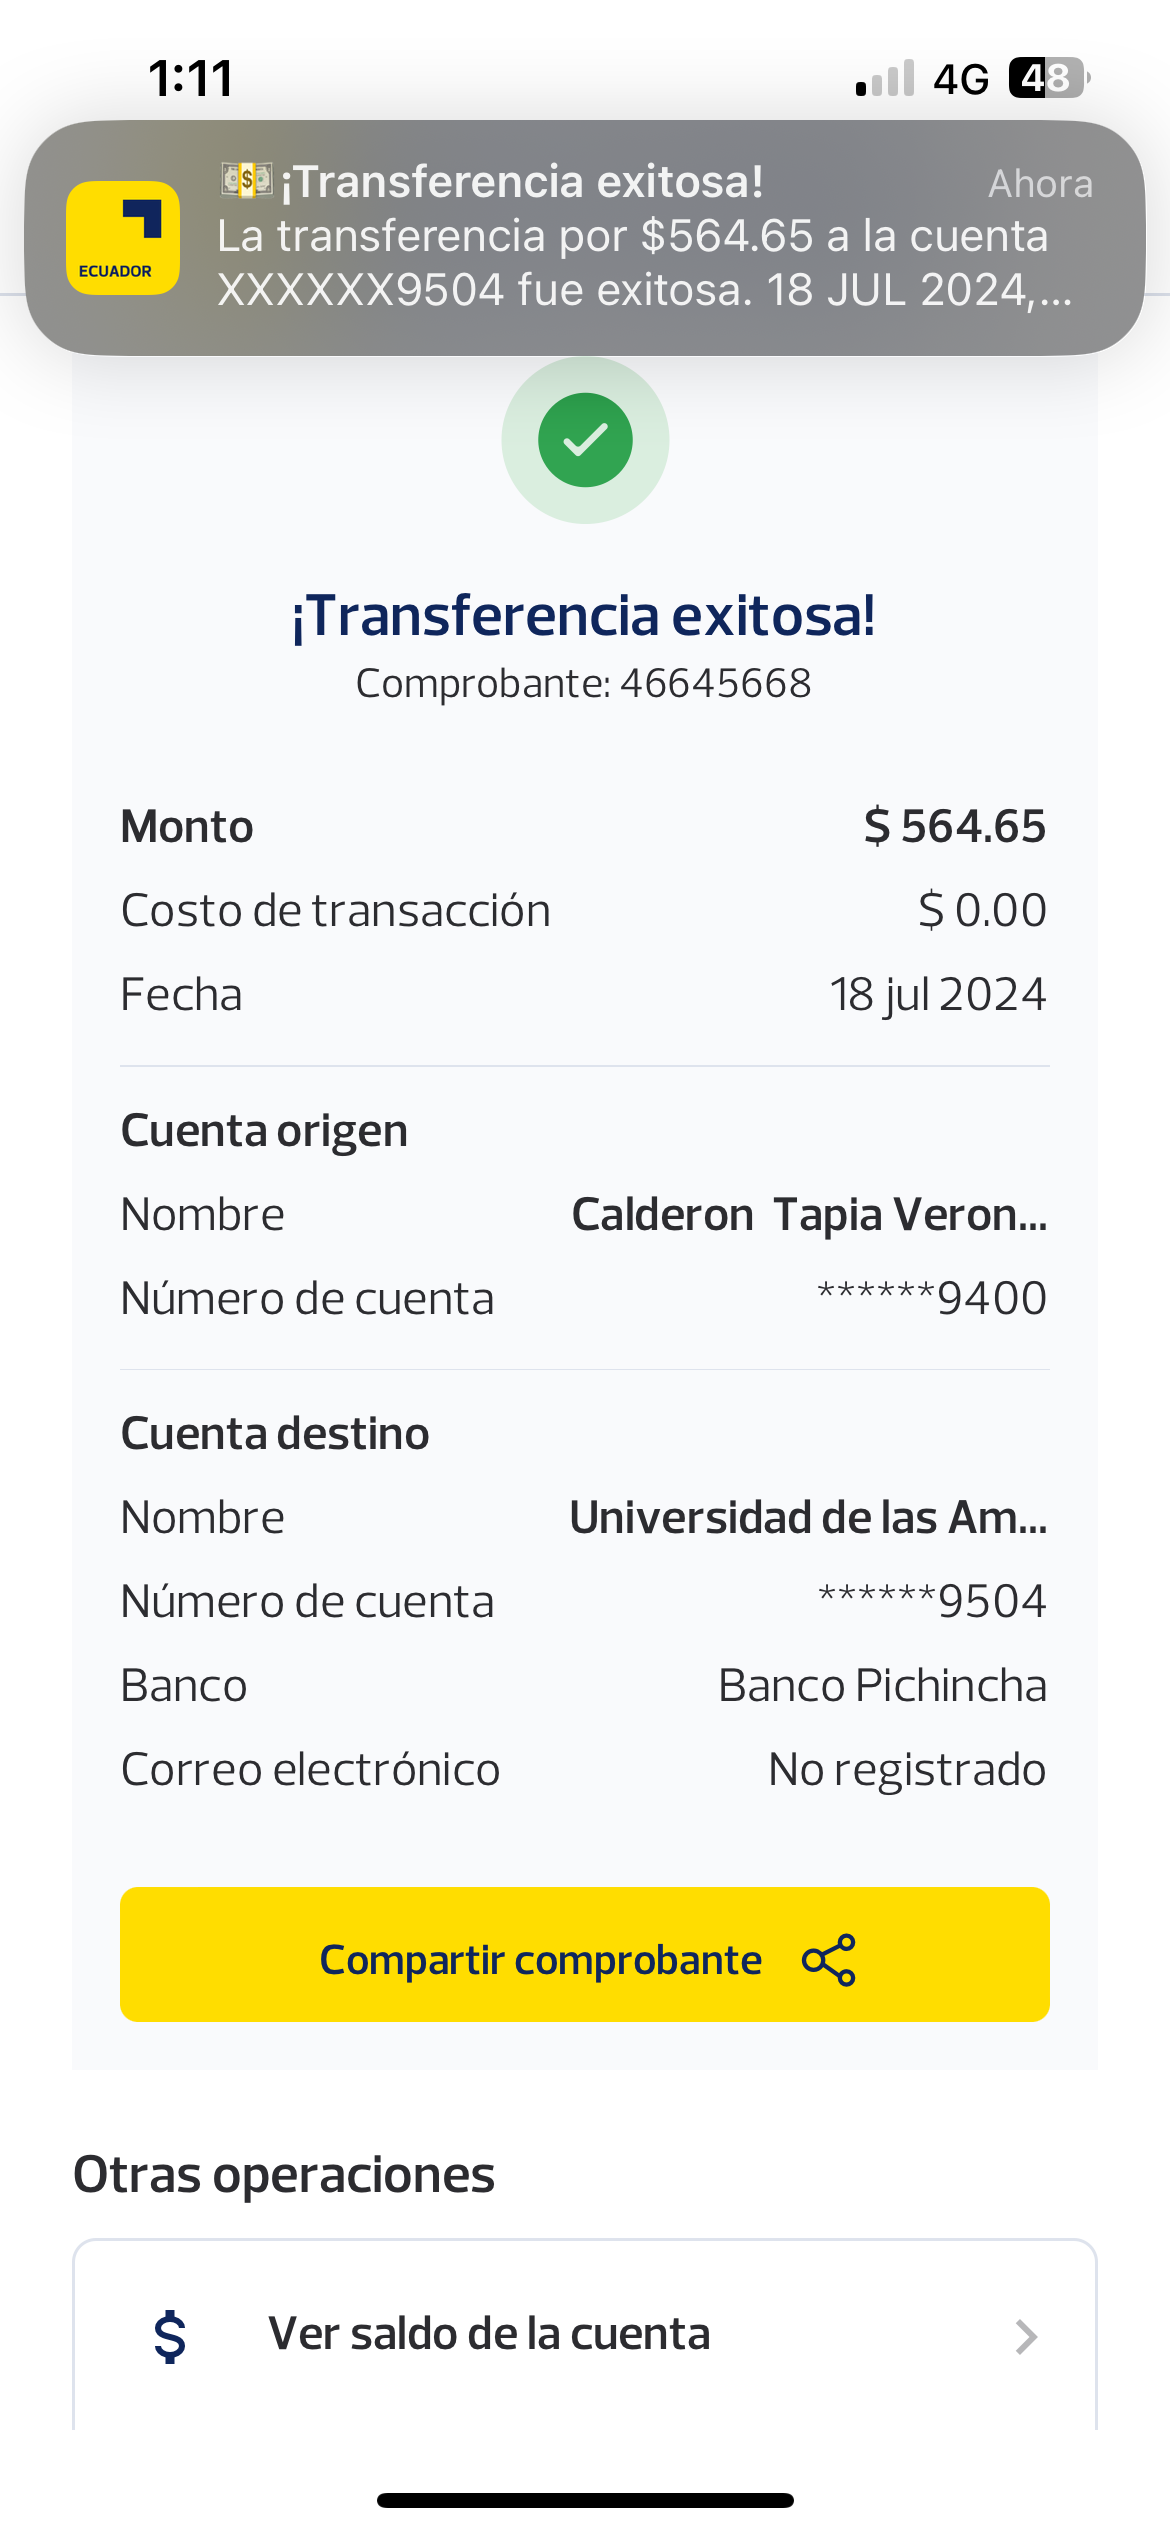Tap the destination account number ending 9504
The width and height of the screenshot is (1170, 2532).
pos(932,1602)
